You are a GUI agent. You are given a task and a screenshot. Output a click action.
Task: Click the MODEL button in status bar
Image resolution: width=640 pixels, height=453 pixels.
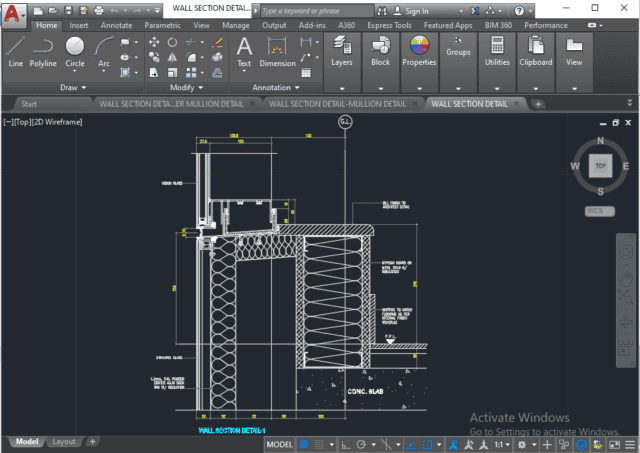click(280, 443)
